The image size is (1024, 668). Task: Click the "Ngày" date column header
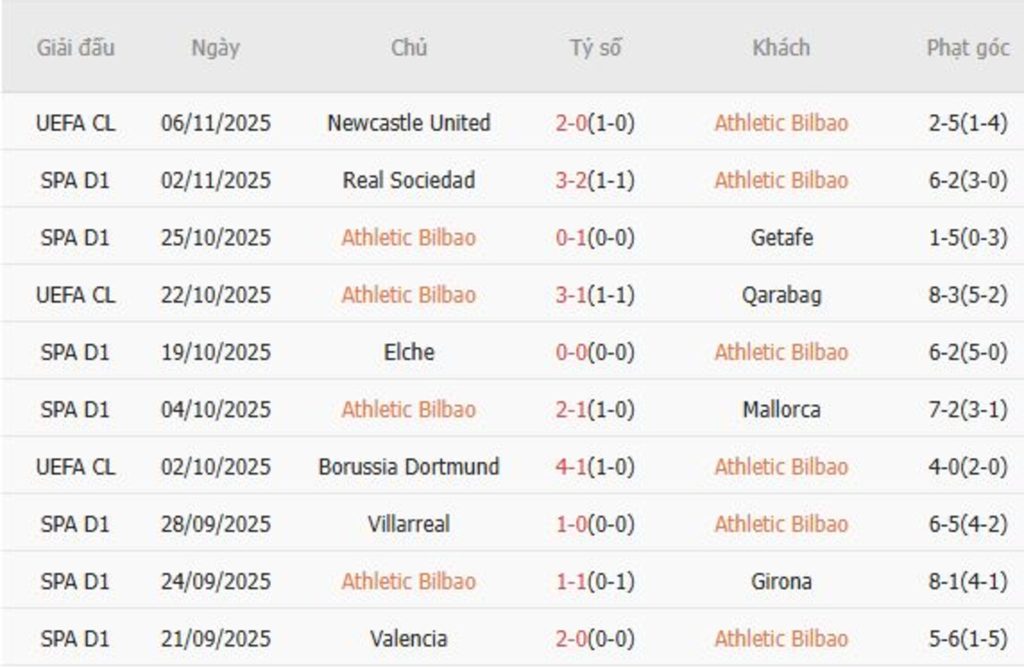click(x=215, y=48)
